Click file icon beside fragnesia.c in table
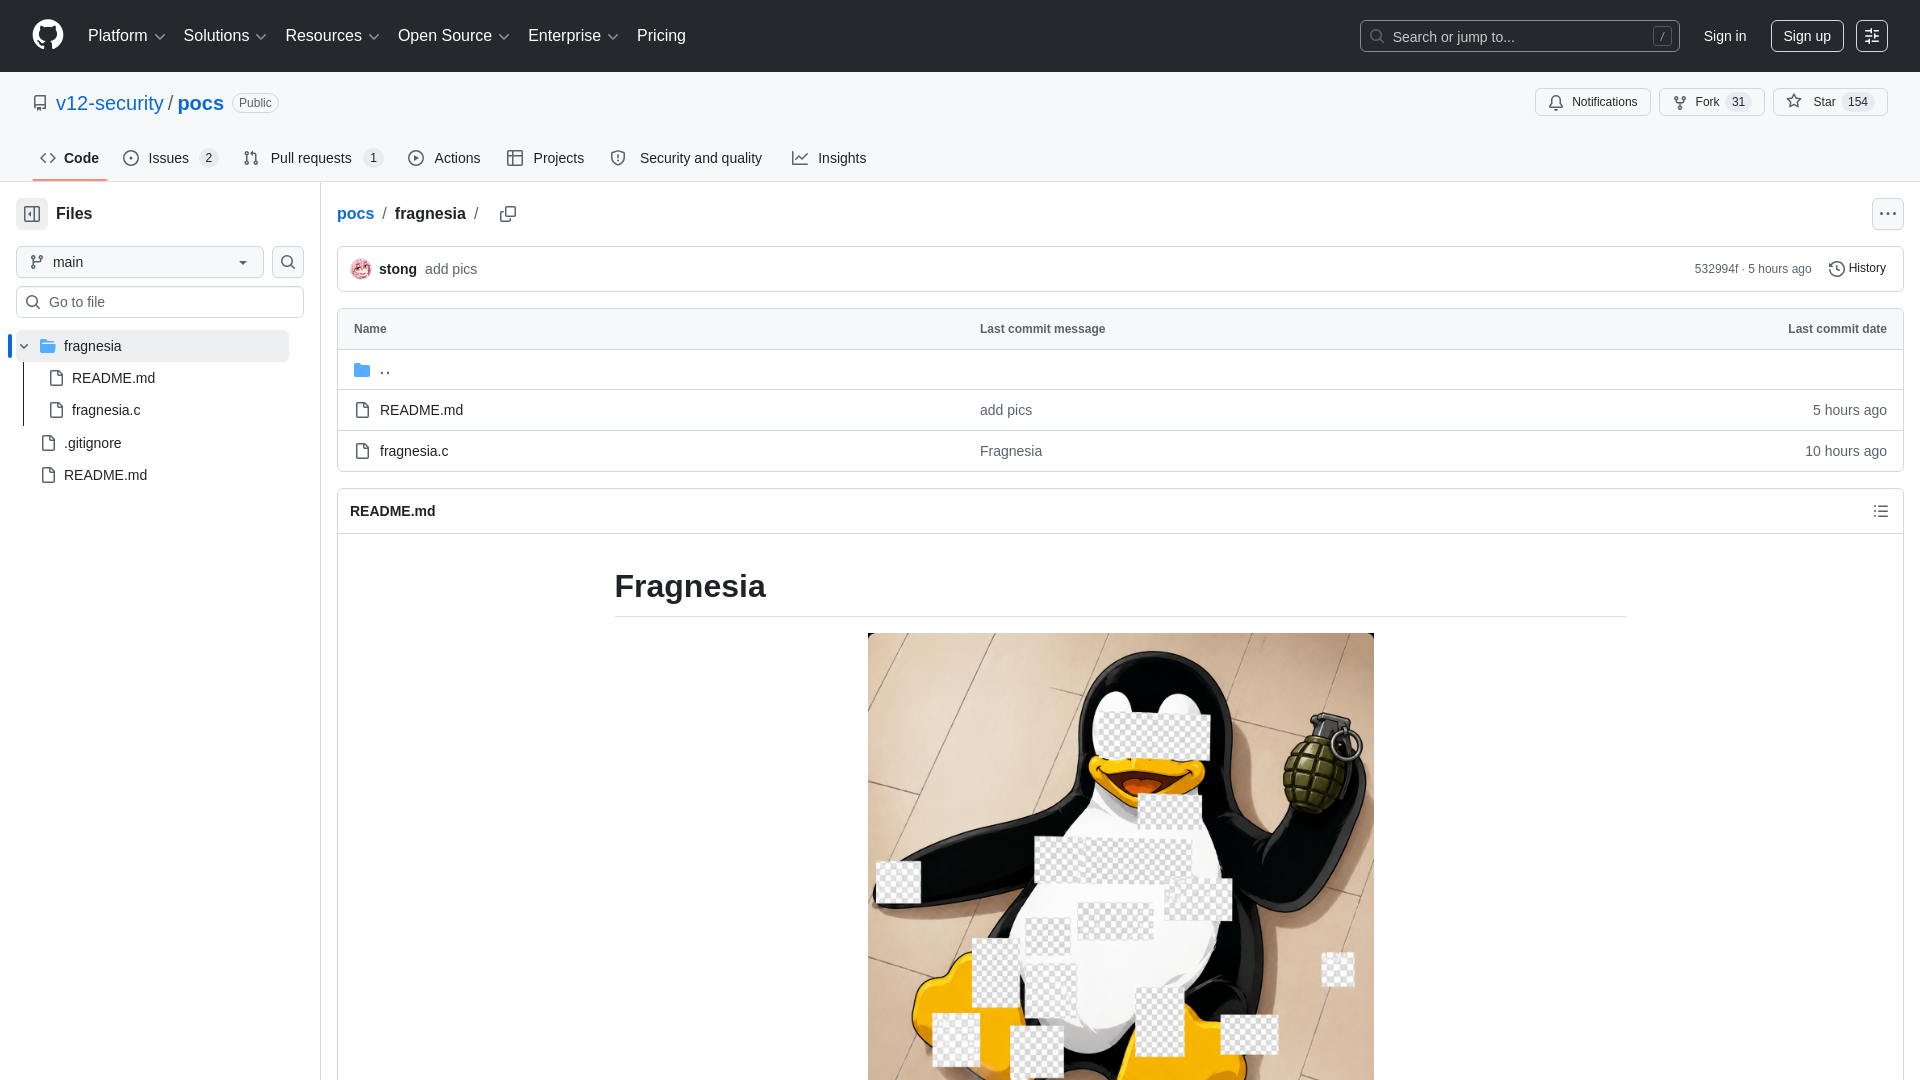The width and height of the screenshot is (1920, 1080). click(x=362, y=451)
